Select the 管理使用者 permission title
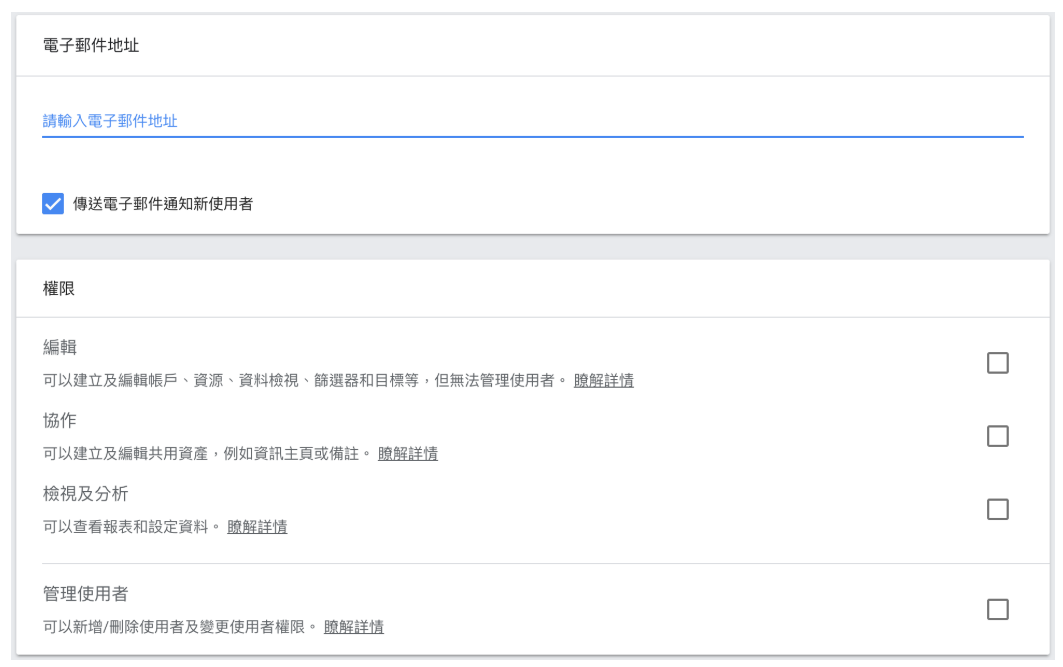The width and height of the screenshot is (1063, 667). point(85,593)
